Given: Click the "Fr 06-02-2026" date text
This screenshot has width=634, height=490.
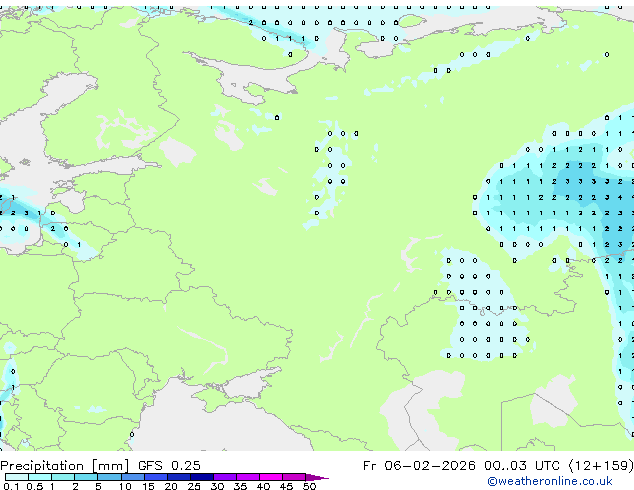Looking at the screenshot, I should coord(419,466).
